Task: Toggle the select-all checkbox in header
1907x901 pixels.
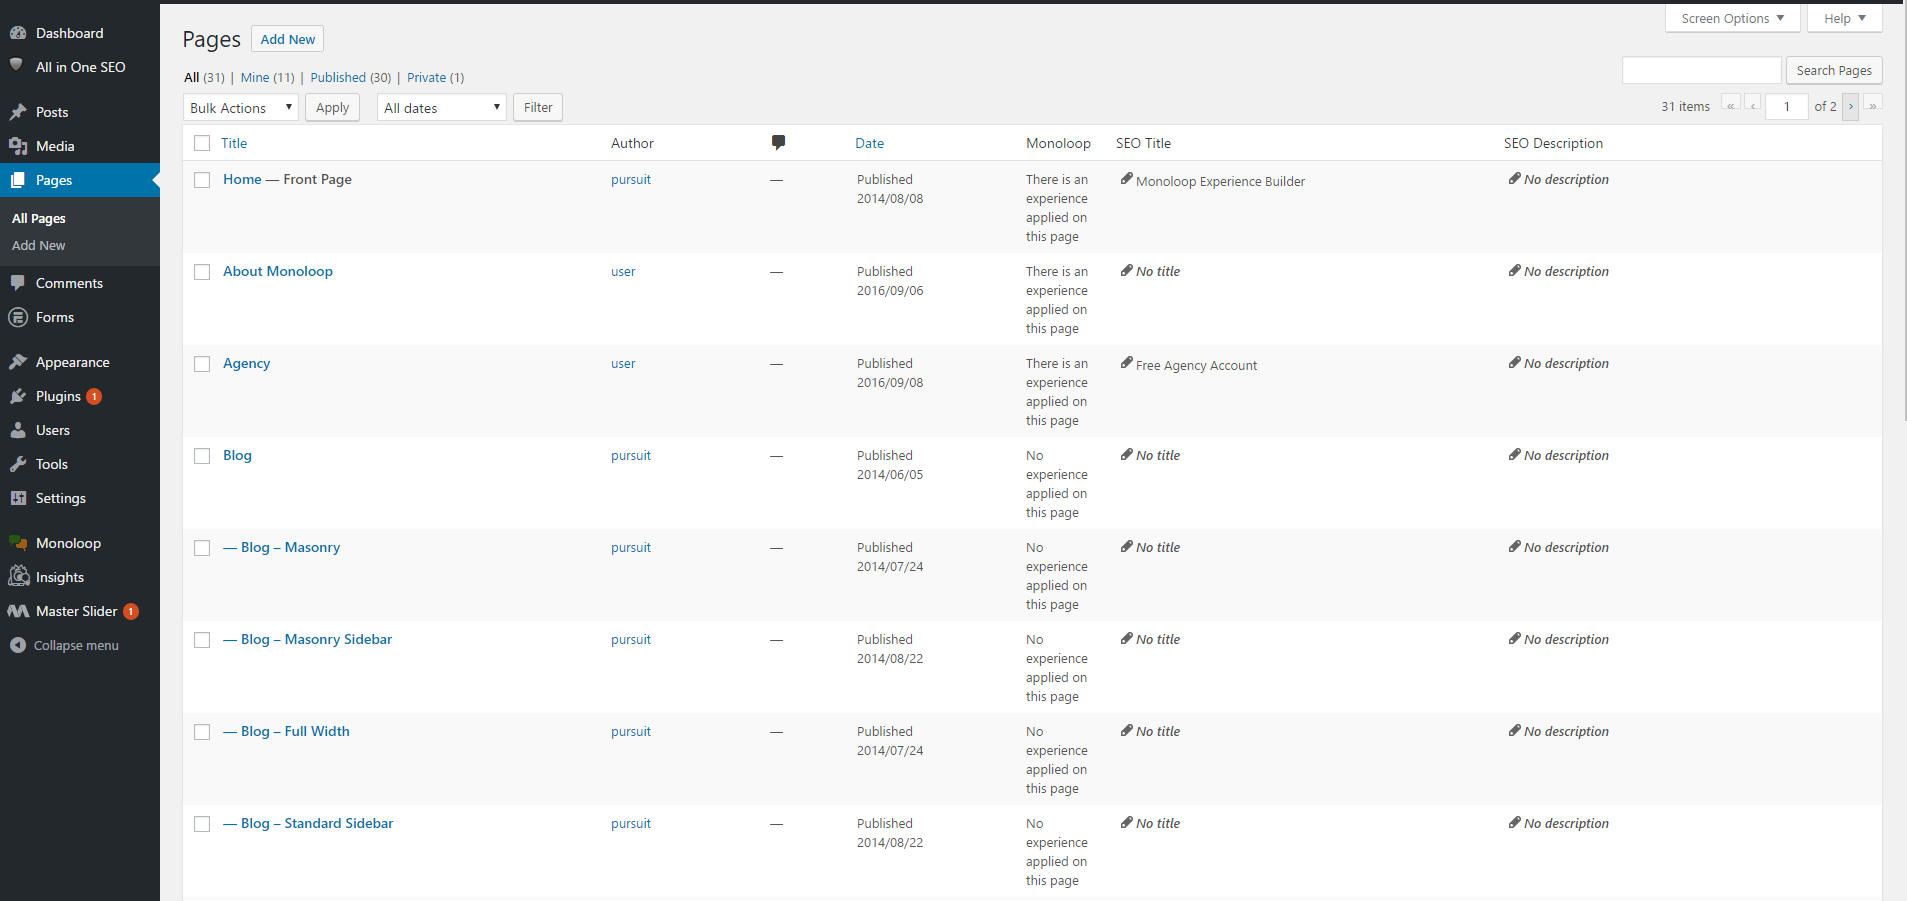Action: coord(202,143)
